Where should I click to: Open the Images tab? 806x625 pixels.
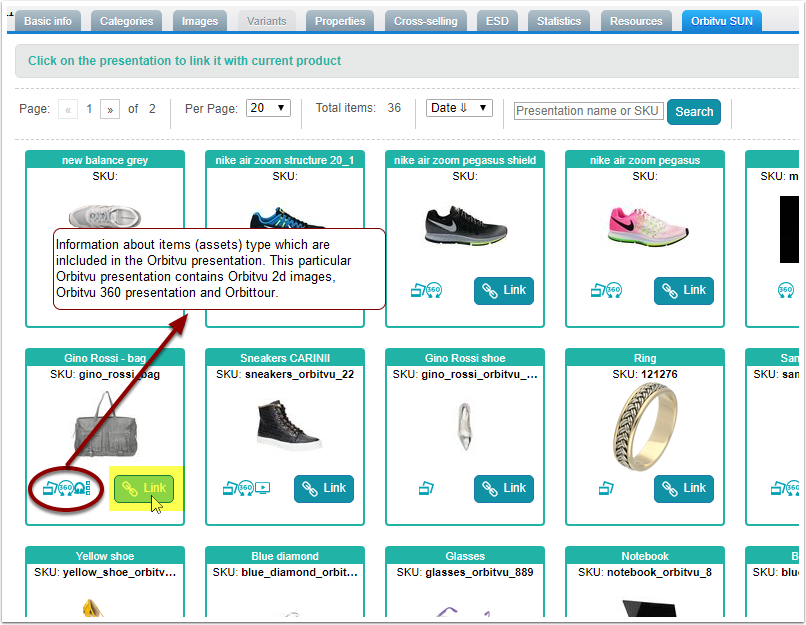200,21
